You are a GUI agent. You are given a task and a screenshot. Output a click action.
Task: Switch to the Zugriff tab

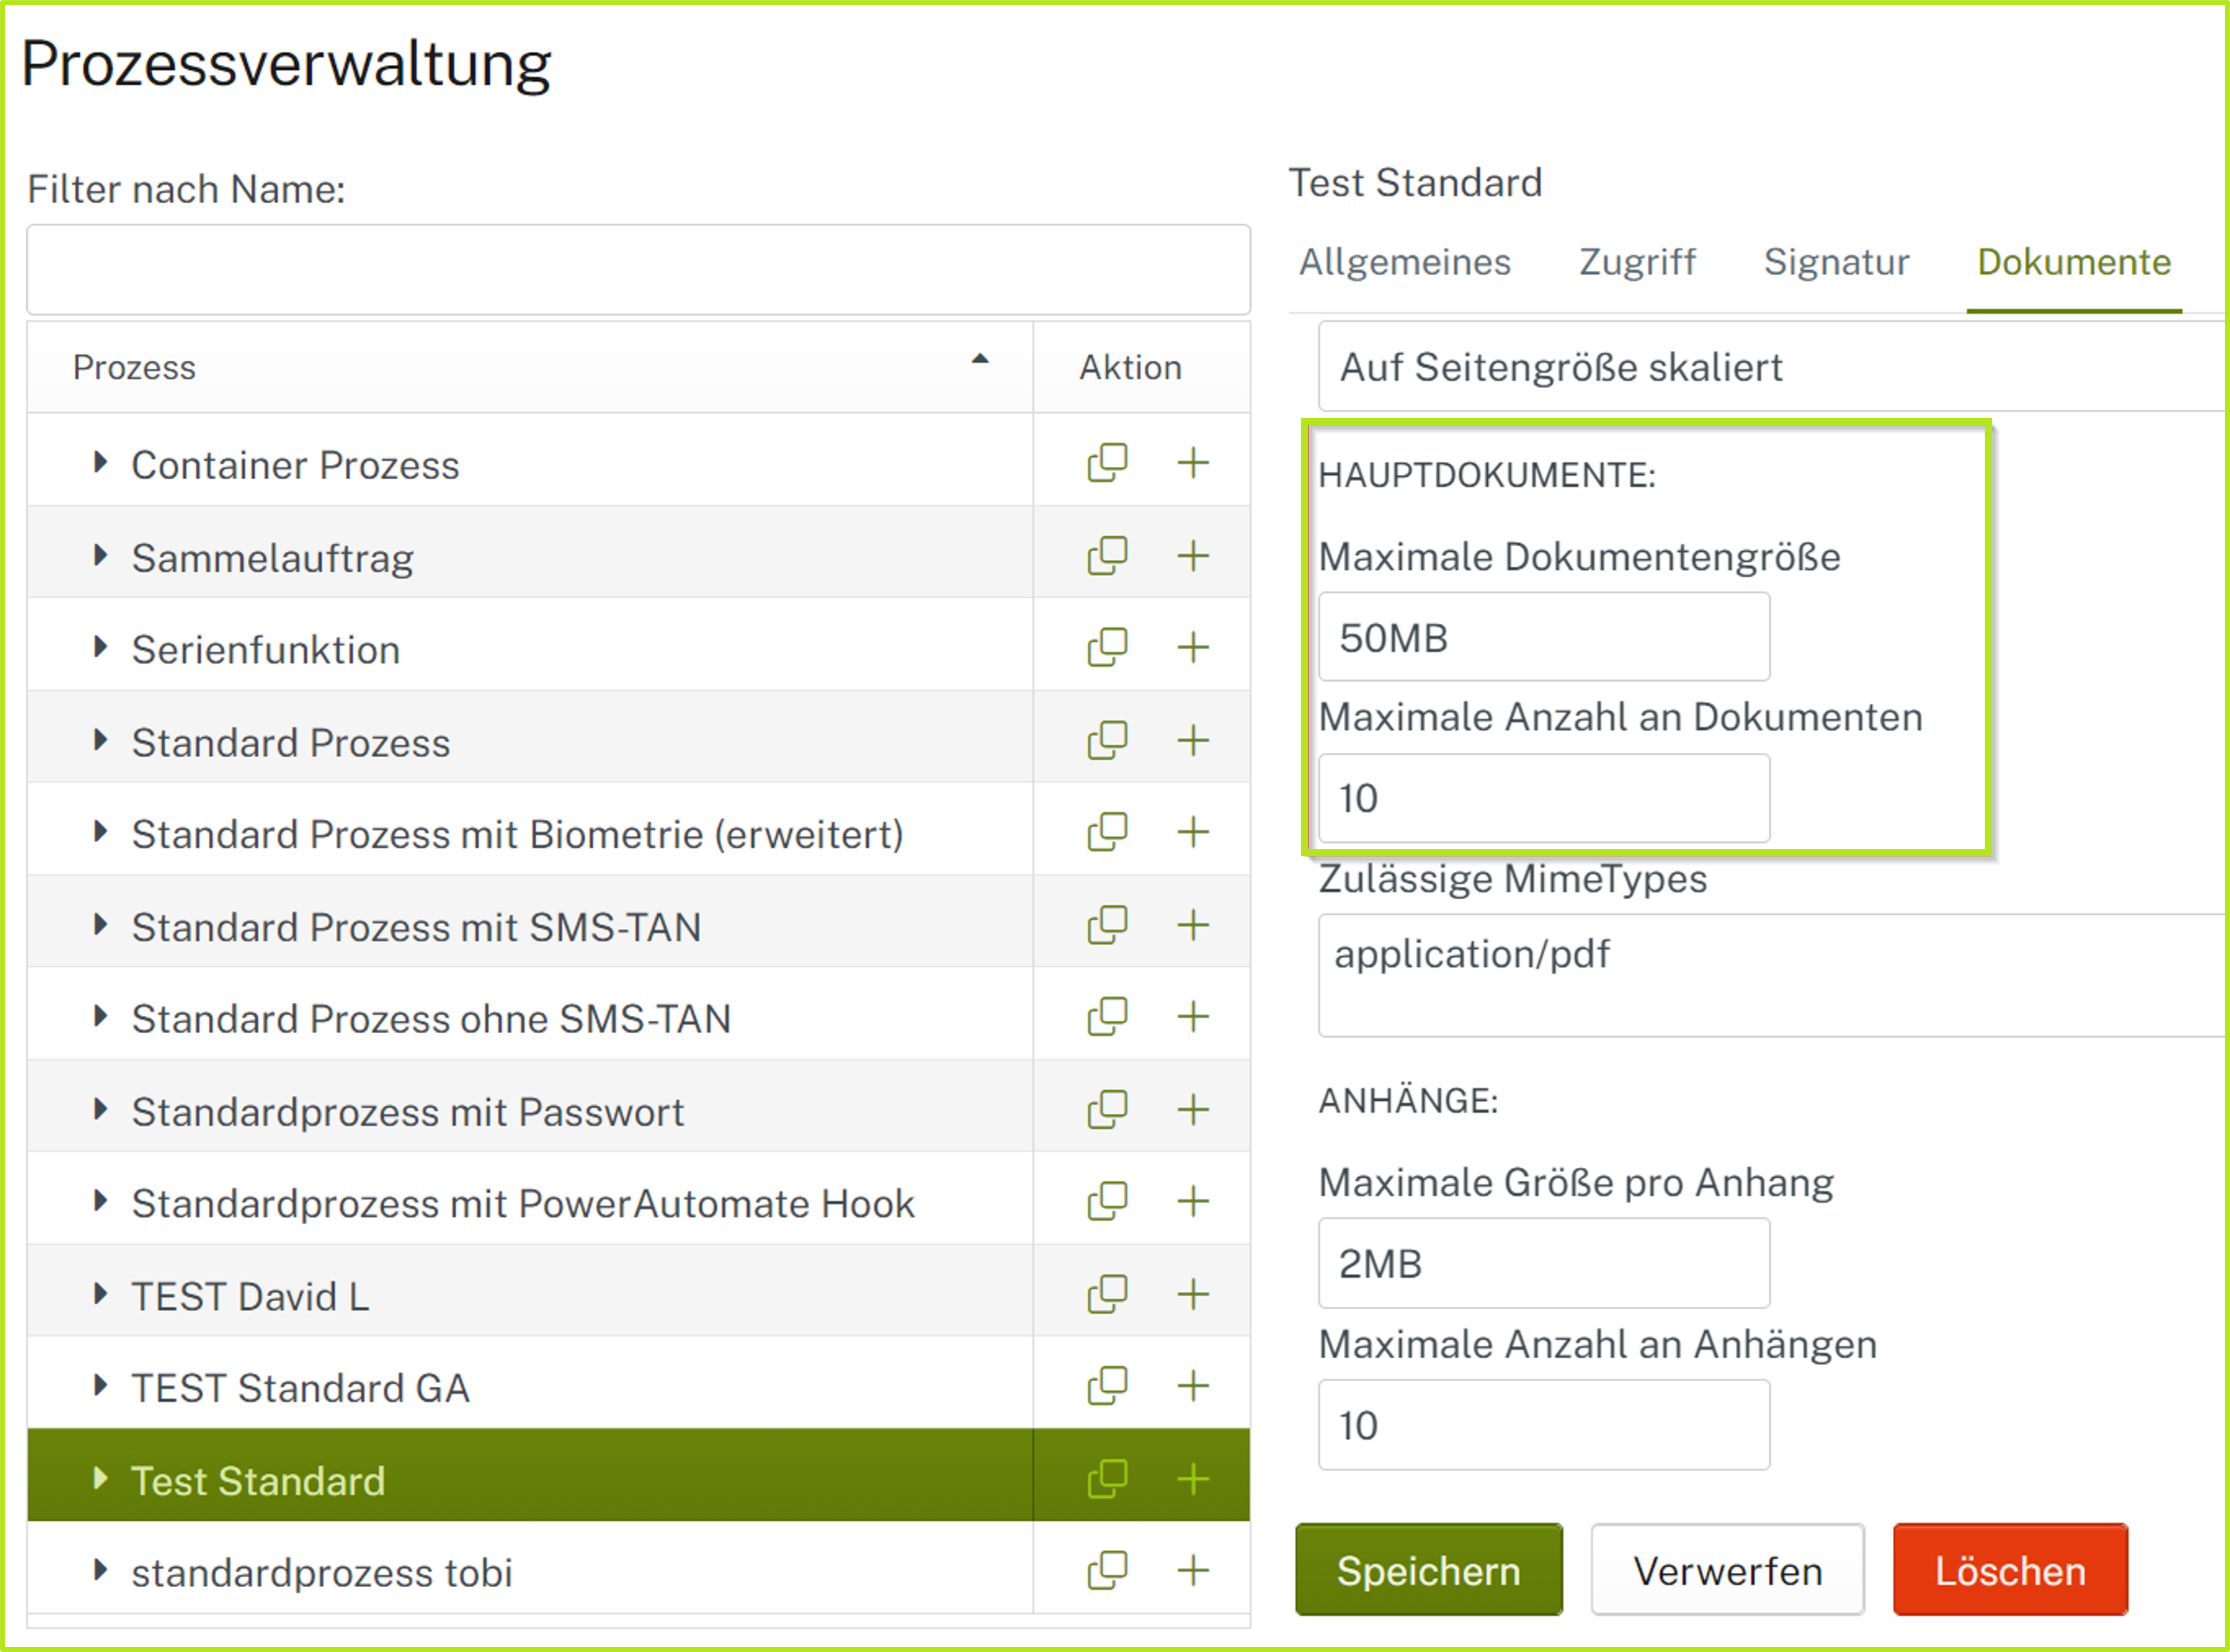pyautogui.click(x=1637, y=262)
